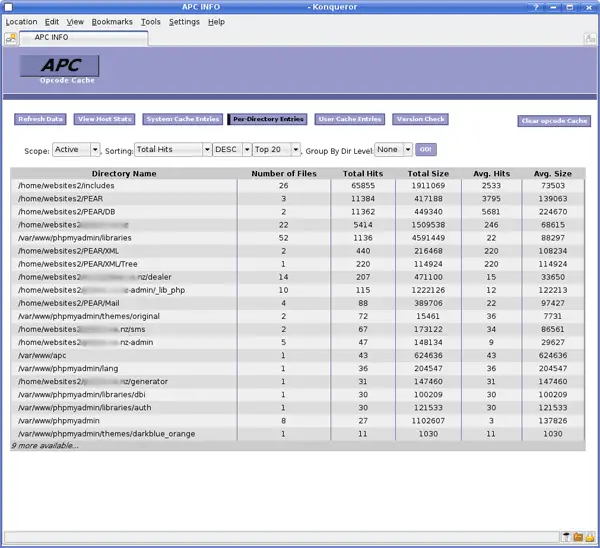Select Per-Directory Entries button
Screen dimensions: 600x548
coord(267,119)
